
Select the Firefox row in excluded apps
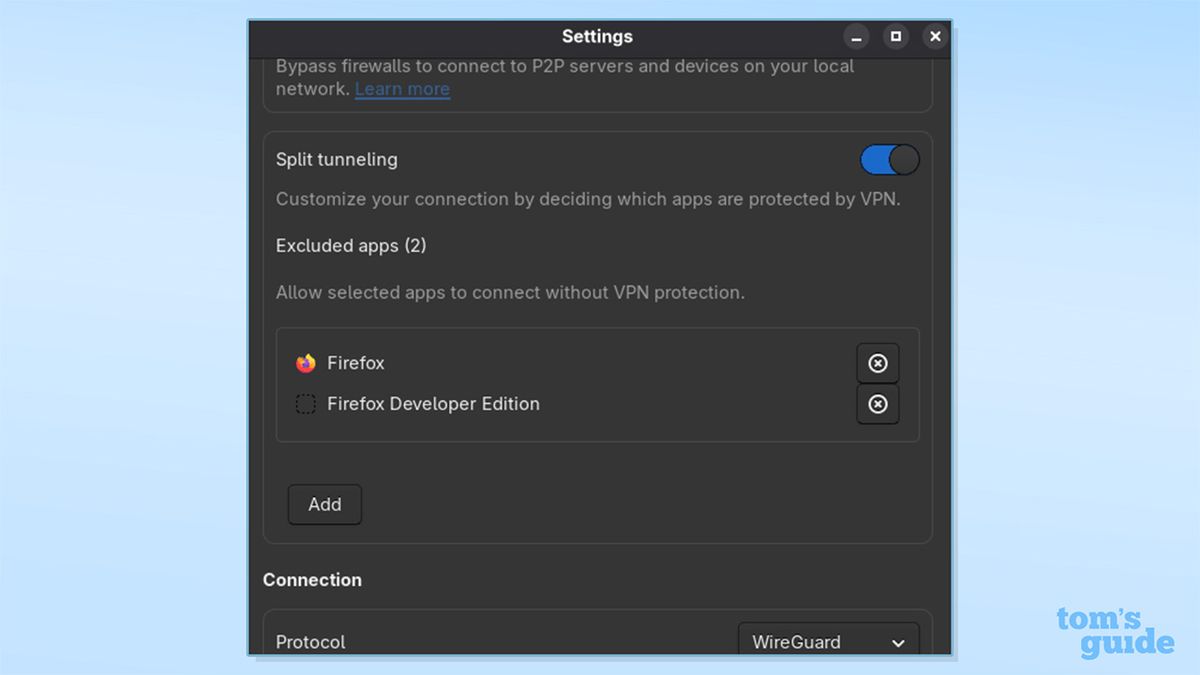click(355, 363)
